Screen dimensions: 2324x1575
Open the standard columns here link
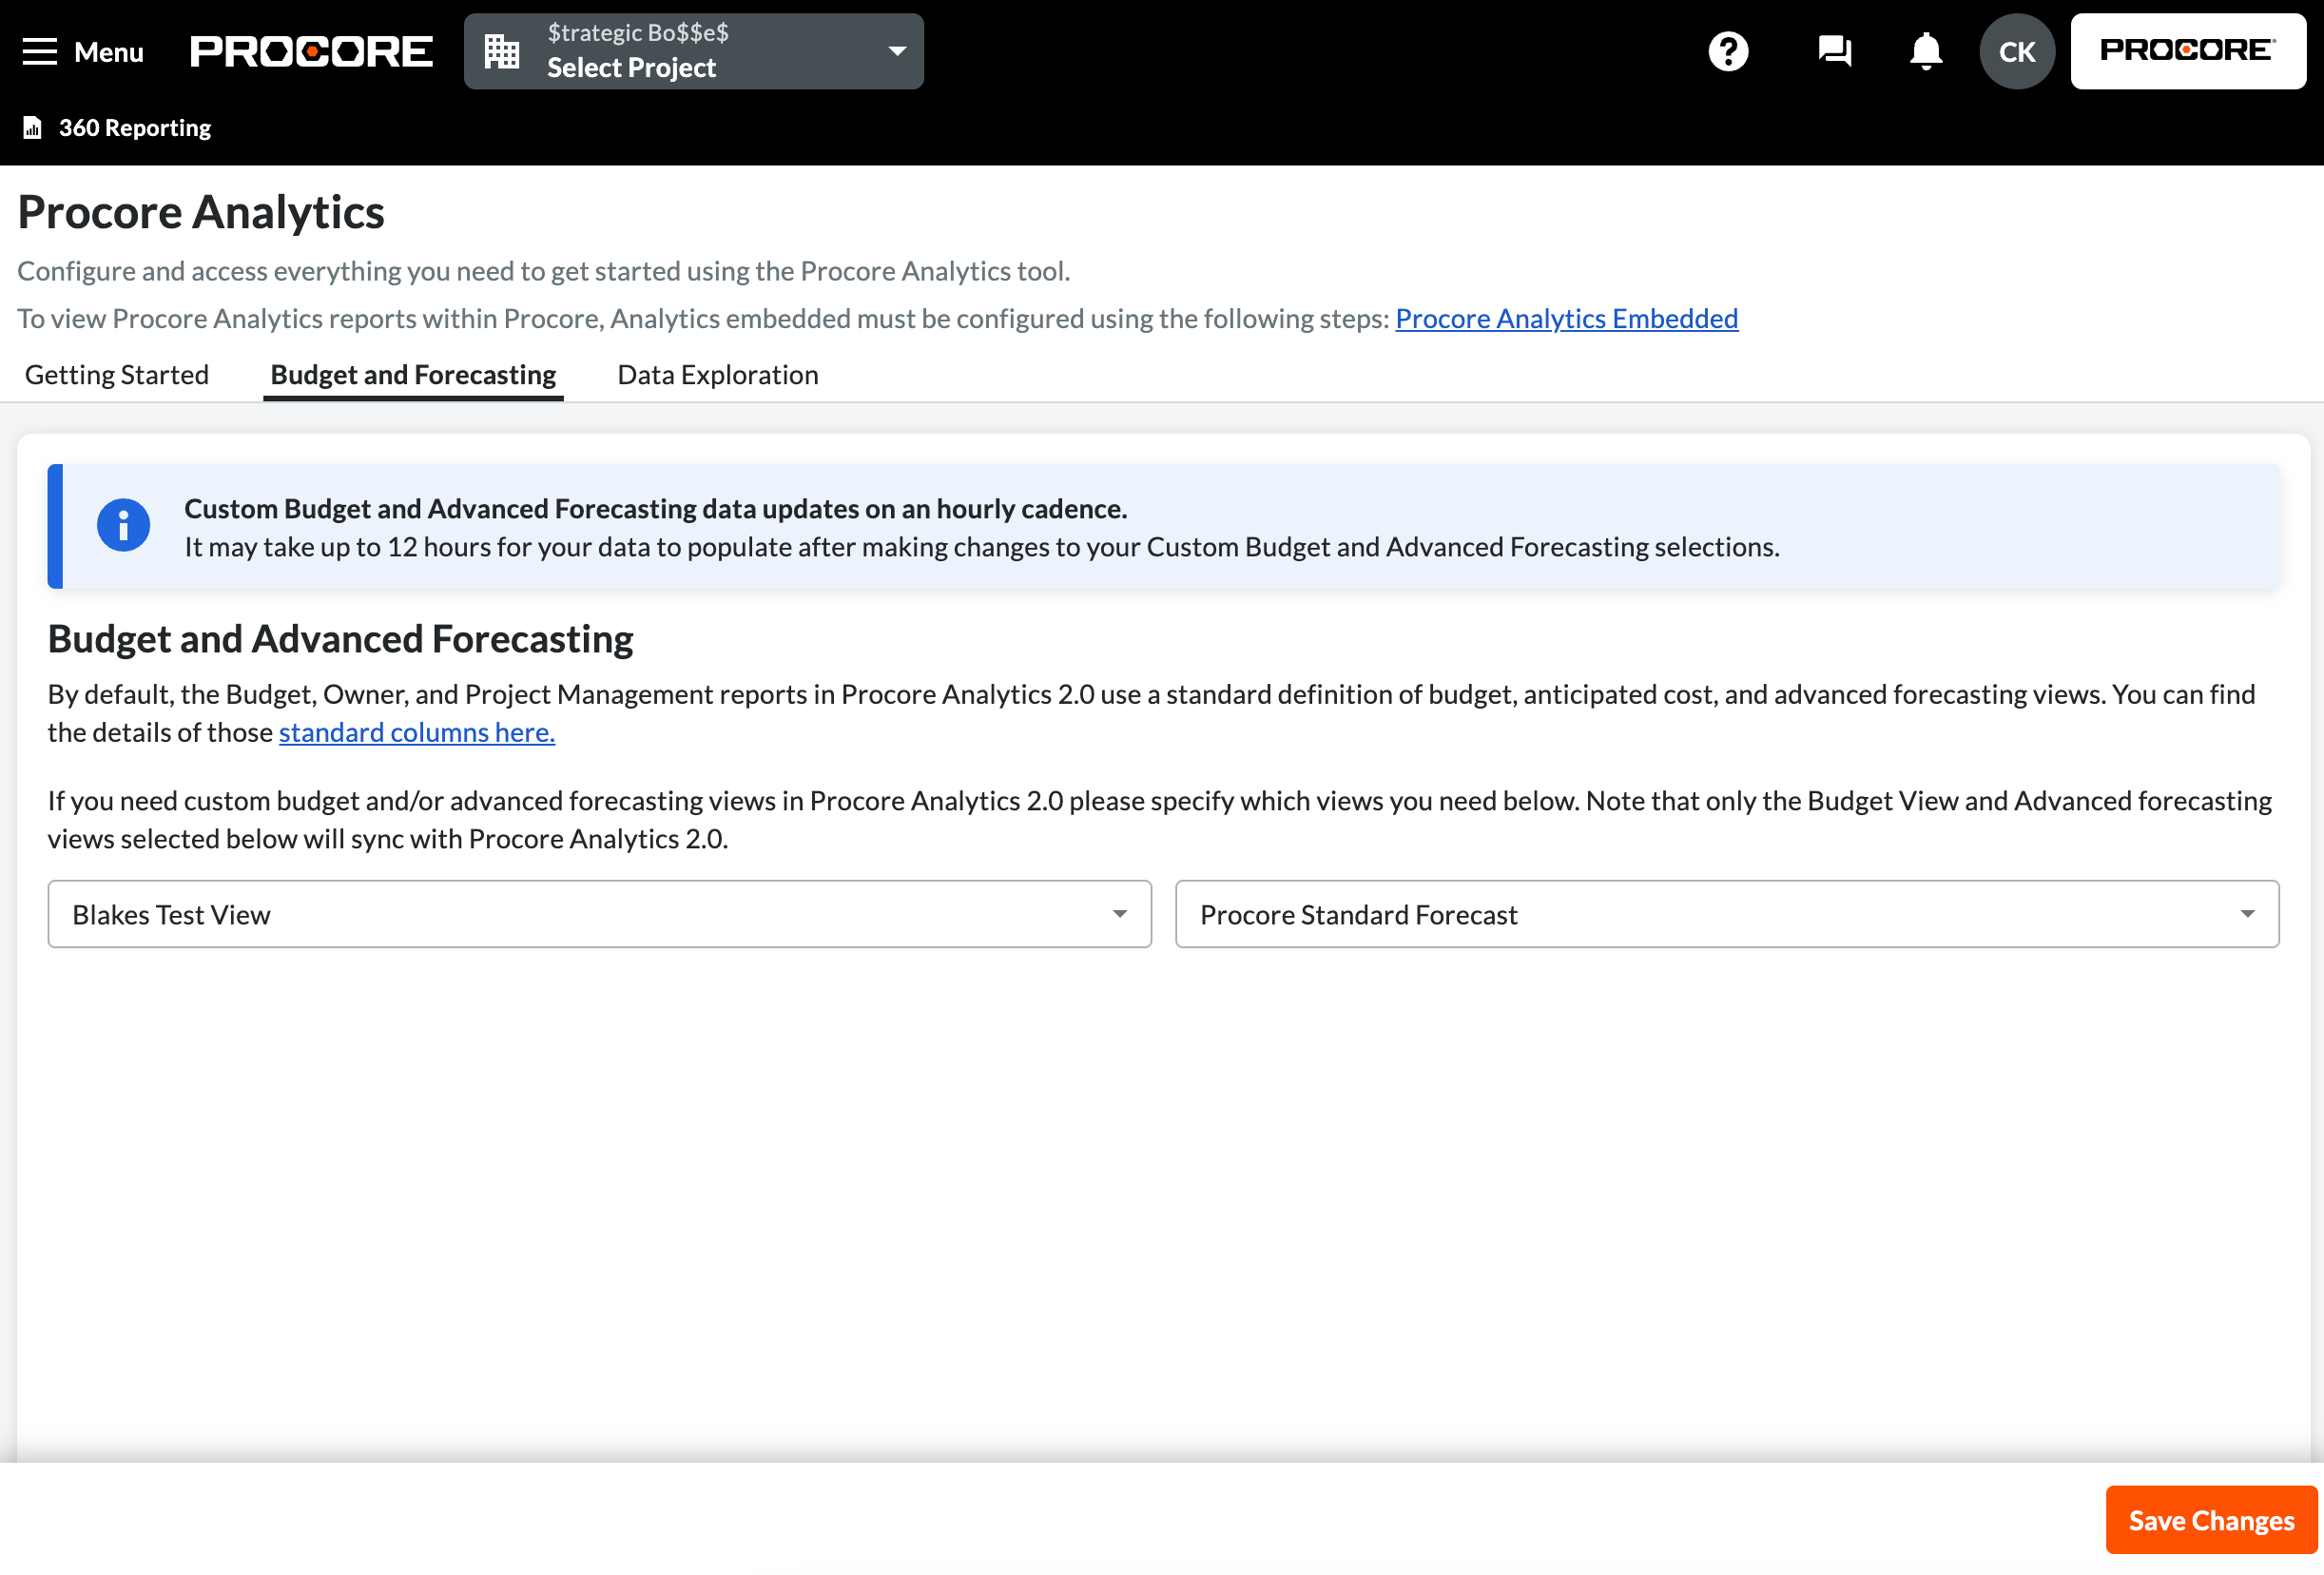[x=416, y=733]
